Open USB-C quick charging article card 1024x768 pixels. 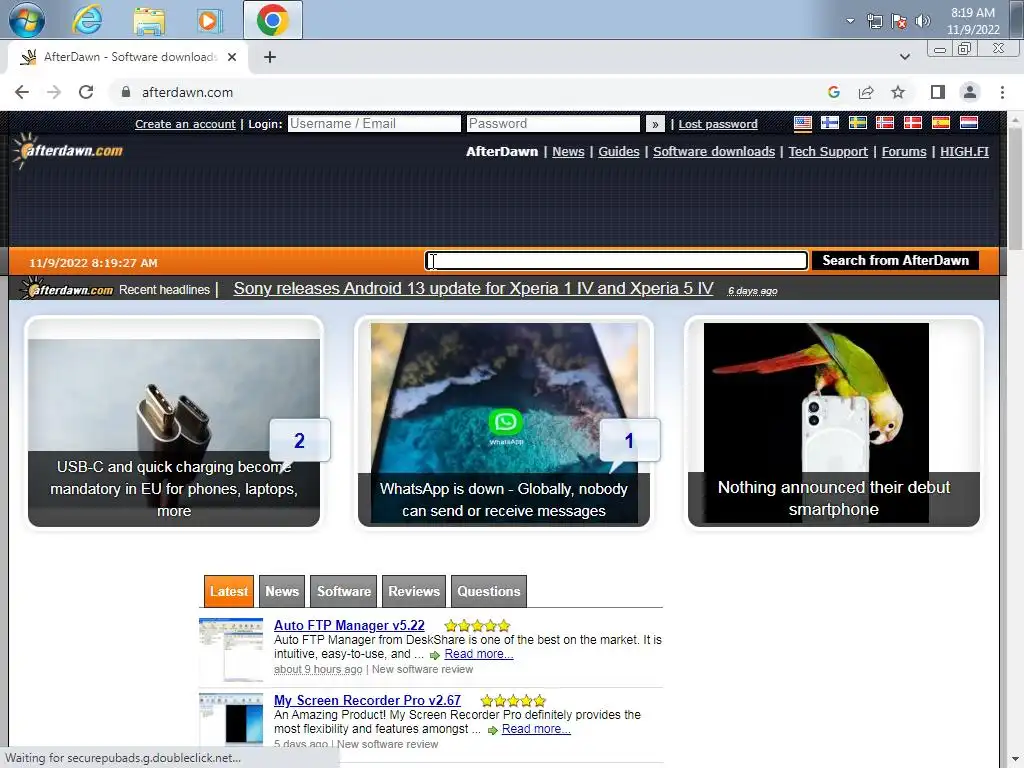[x=174, y=423]
